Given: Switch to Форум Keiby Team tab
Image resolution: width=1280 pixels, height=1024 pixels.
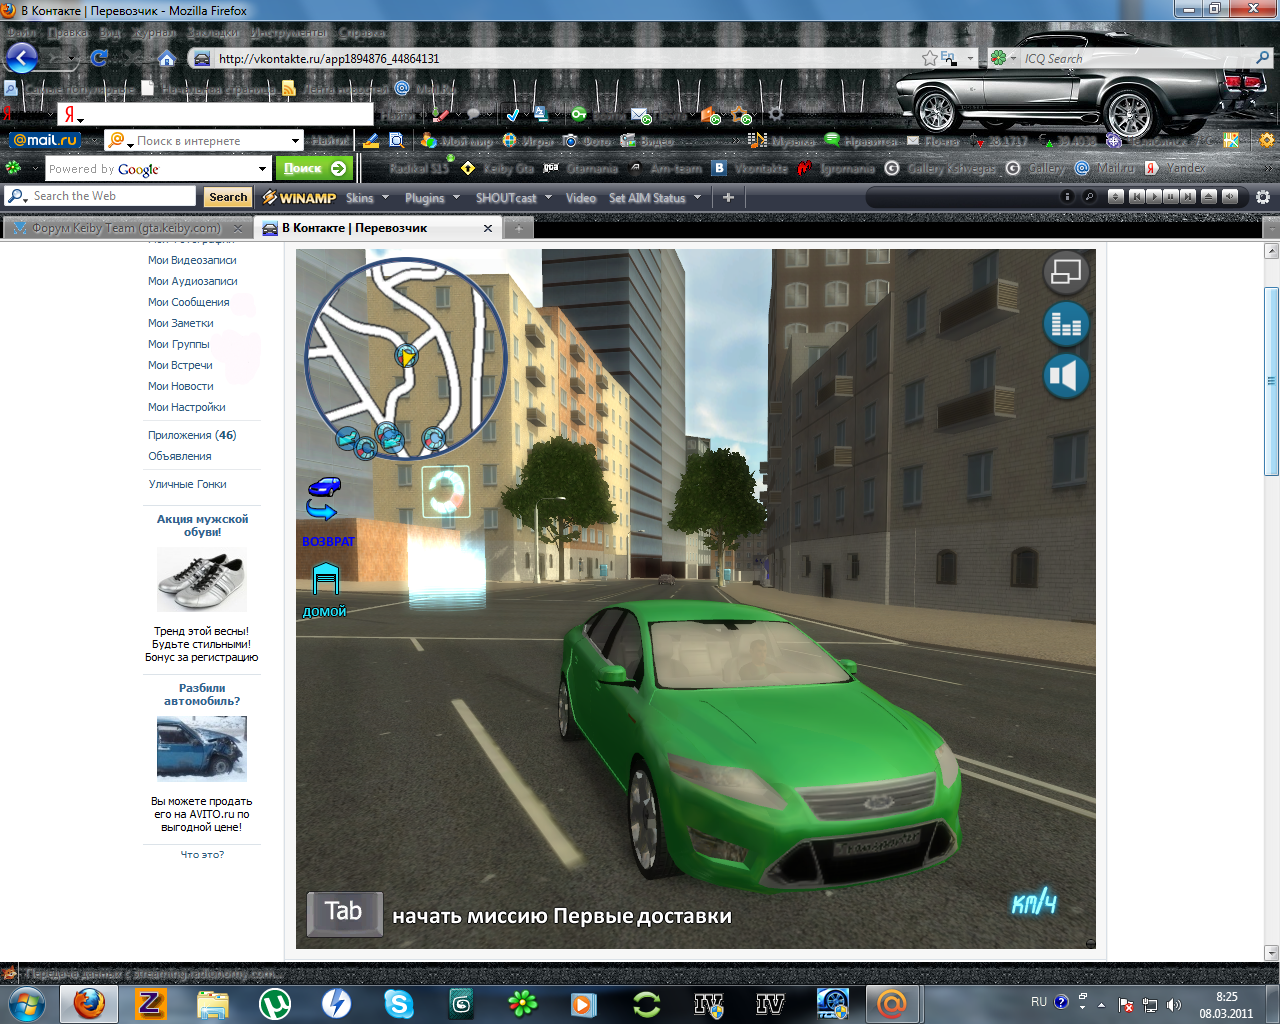Looking at the screenshot, I should pyautogui.click(x=127, y=228).
